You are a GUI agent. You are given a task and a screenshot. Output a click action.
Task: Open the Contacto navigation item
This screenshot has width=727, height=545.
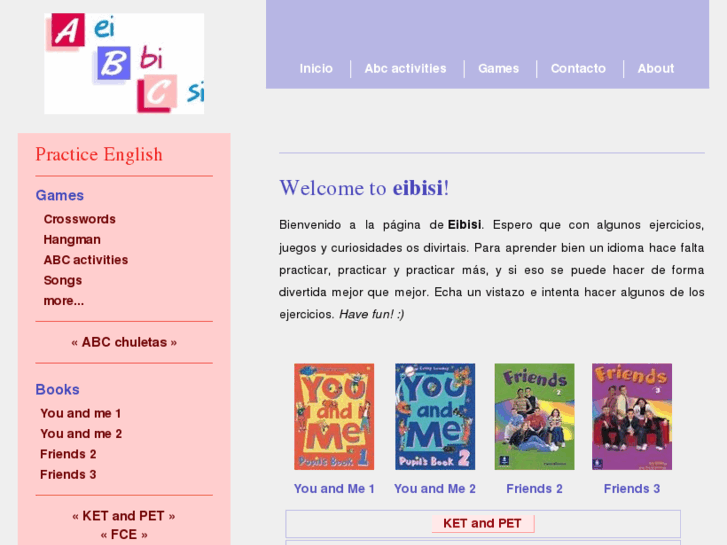578,69
